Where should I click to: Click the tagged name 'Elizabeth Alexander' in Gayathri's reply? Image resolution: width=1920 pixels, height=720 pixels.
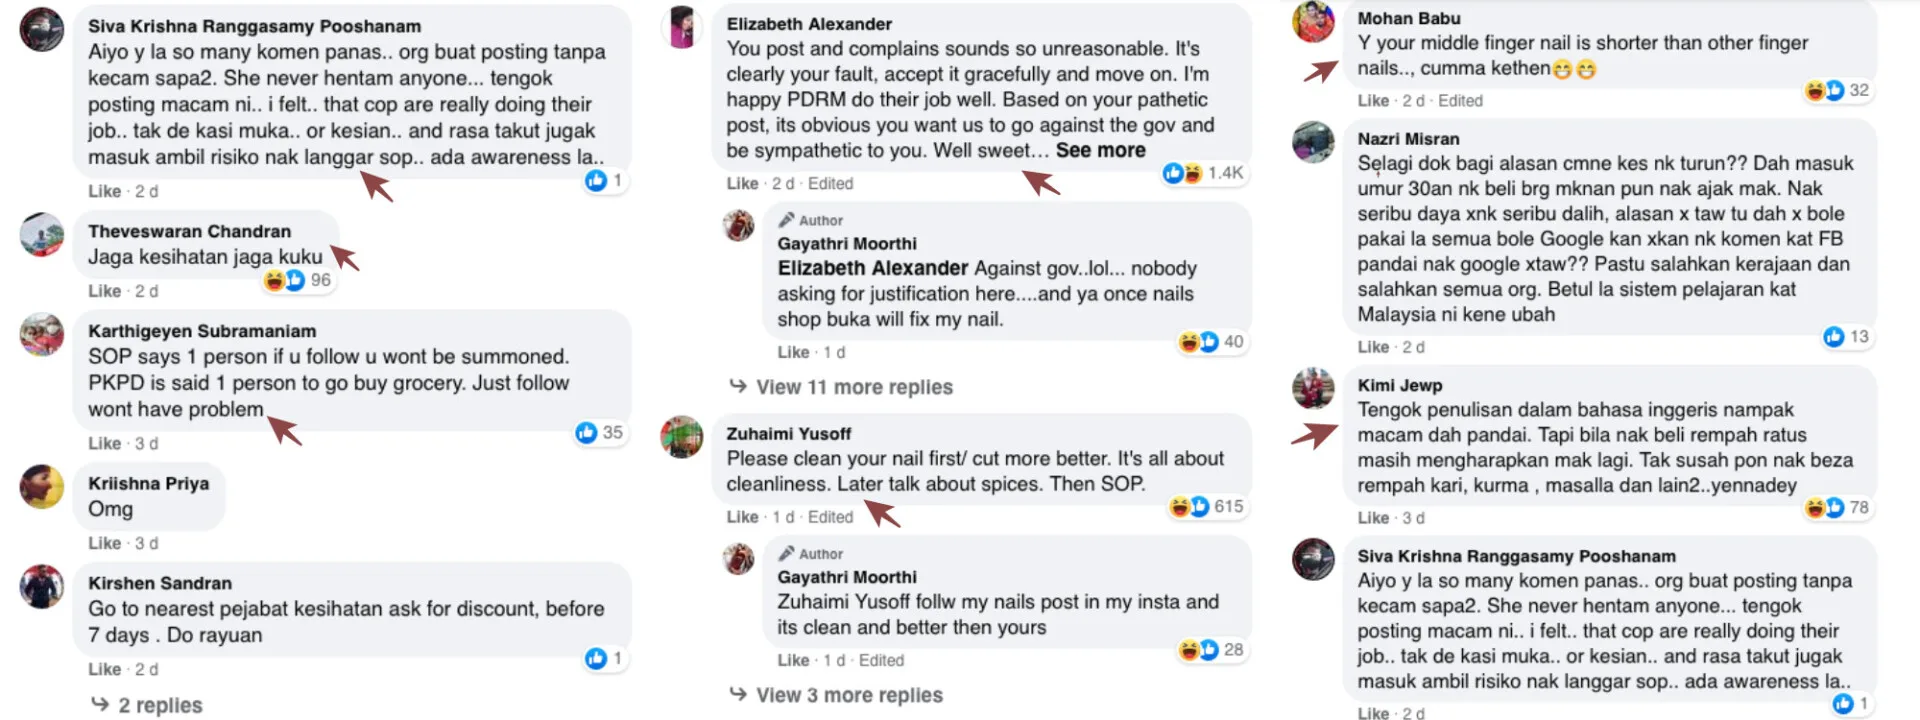tap(872, 268)
